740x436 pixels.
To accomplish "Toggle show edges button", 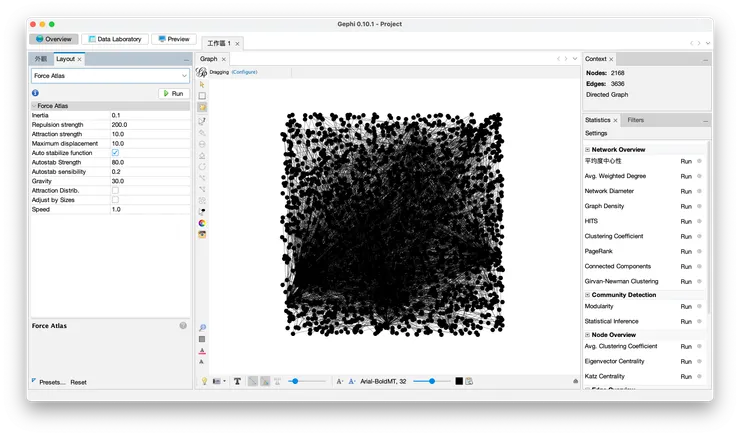I will (x=253, y=381).
